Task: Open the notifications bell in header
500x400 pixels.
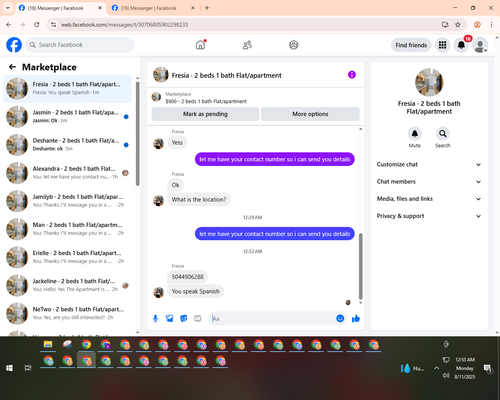Action: click(461, 45)
